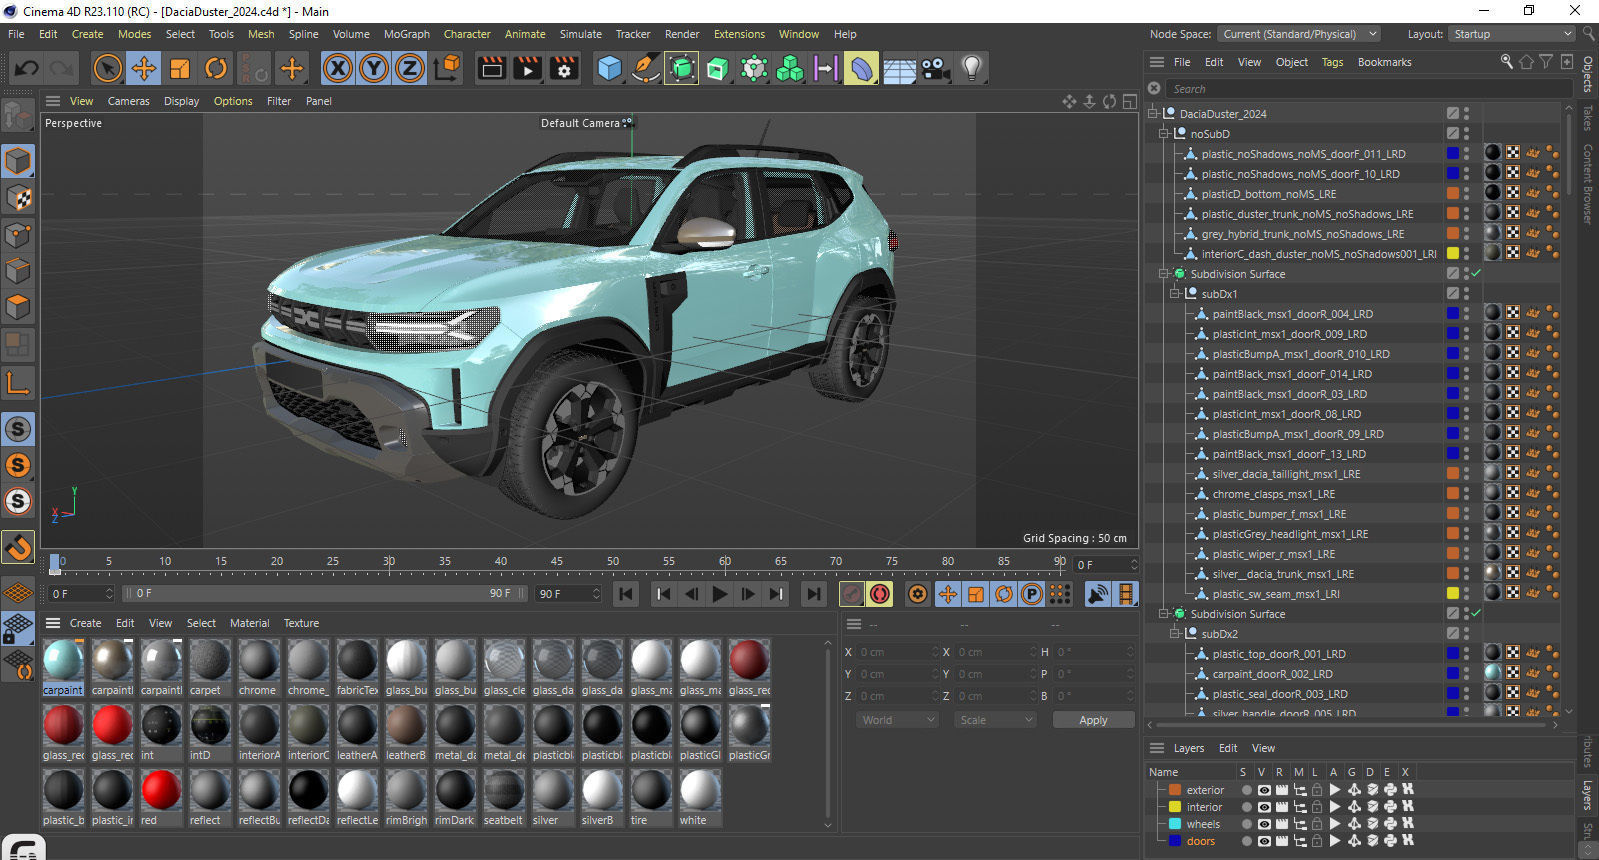Select the red material thumbnail
This screenshot has height=860, width=1599.
click(161, 790)
